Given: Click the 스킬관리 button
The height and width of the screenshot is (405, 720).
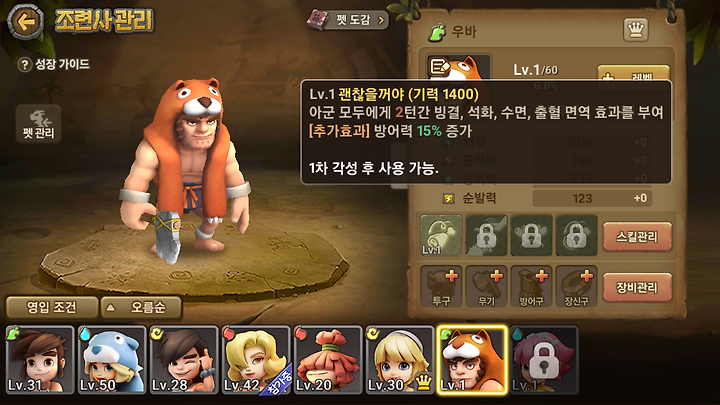Looking at the screenshot, I should 637,236.
